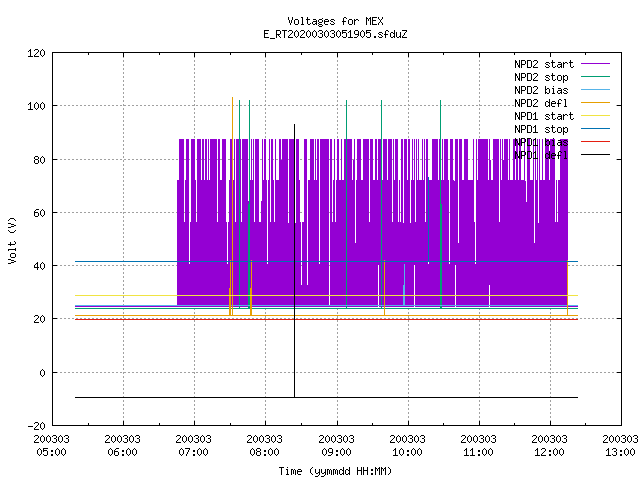The height and width of the screenshot is (480, 640).
Task: Click the y-axis tick value -20
Action: pos(36,426)
